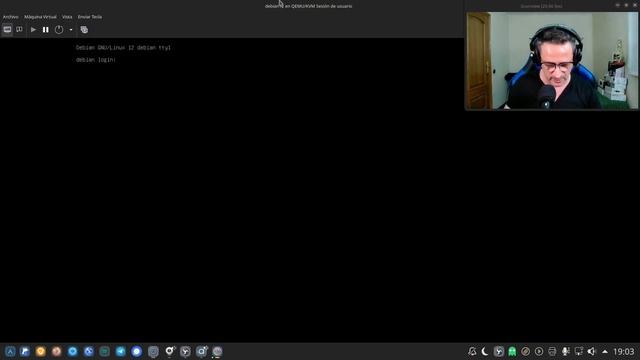Toggle night light moon icon
The width and height of the screenshot is (640, 360).
pyautogui.click(x=485, y=351)
